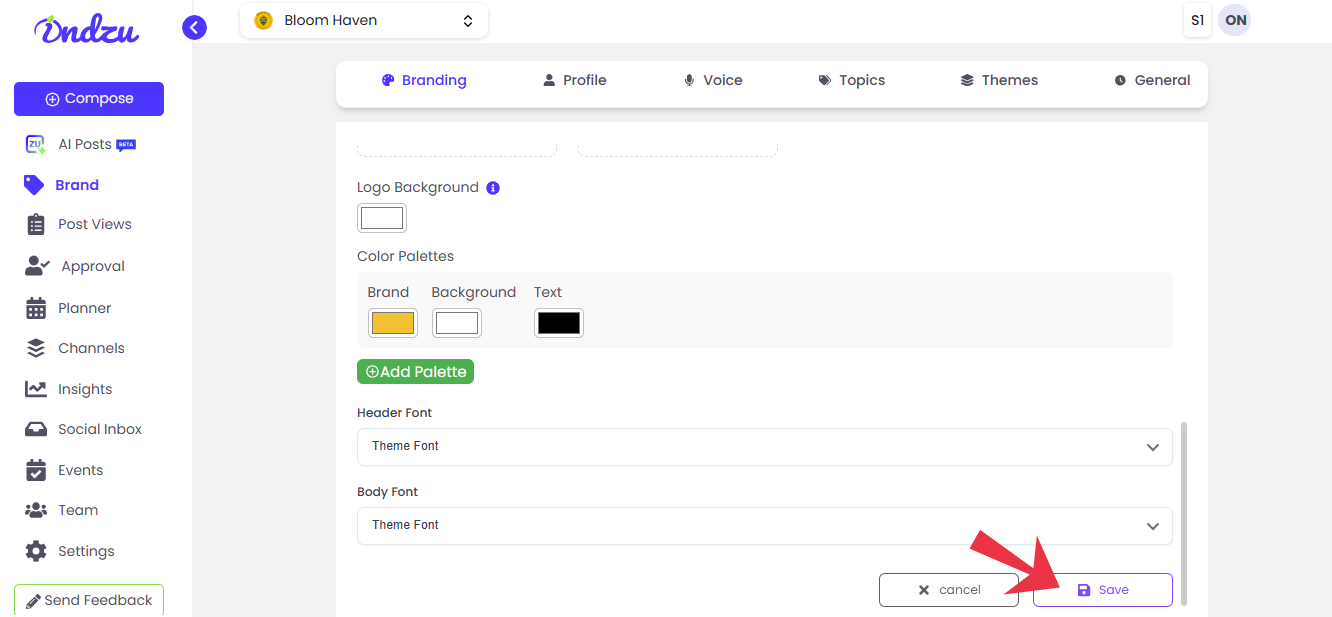Switch to the Voice tab
The image size is (1332, 617).
[712, 80]
